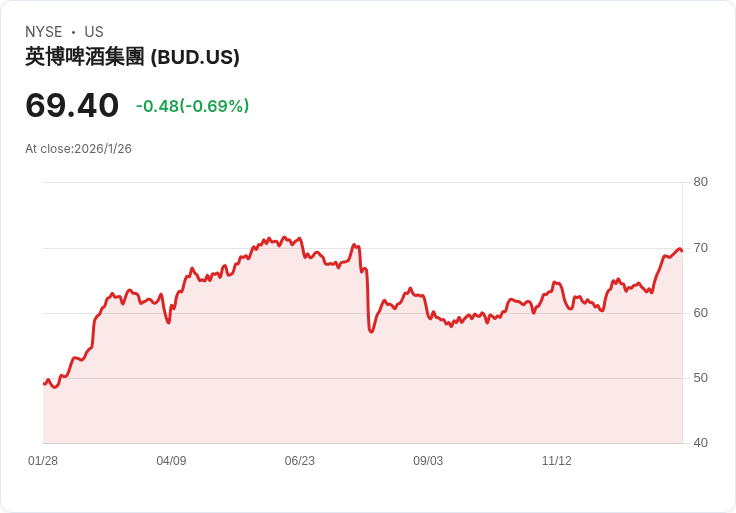Click the 70 y-axis label
The width and height of the screenshot is (736, 513).
(x=701, y=247)
